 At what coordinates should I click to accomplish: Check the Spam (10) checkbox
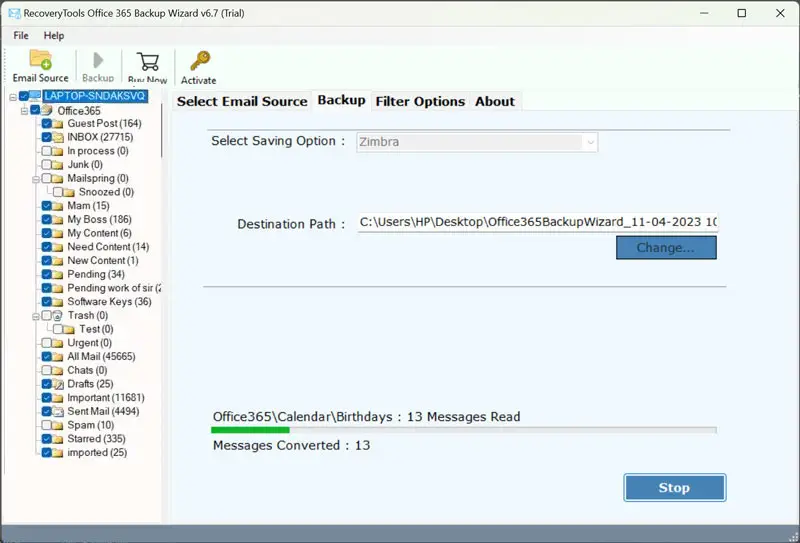click(46, 425)
